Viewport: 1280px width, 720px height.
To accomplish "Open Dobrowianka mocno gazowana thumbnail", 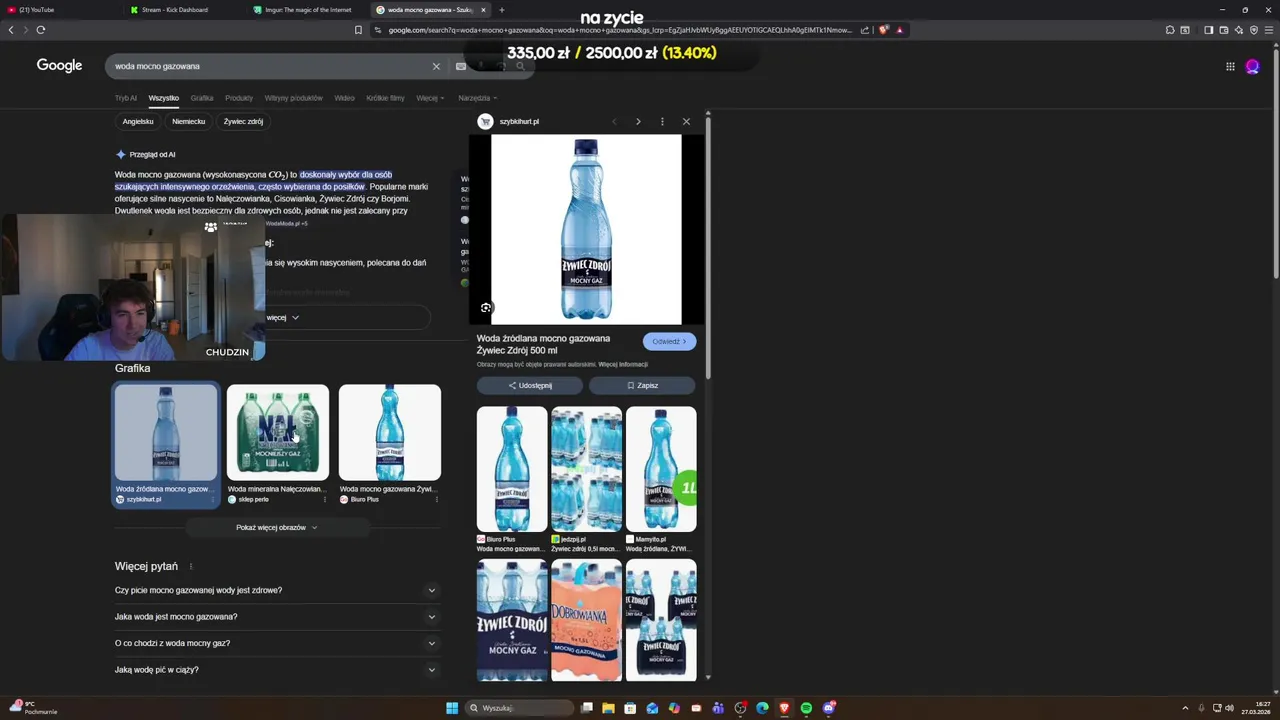I will (586, 620).
